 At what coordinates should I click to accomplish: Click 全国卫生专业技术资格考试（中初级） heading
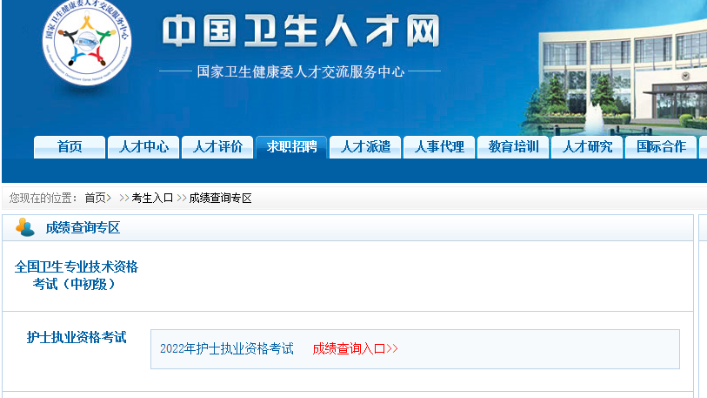click(x=76, y=275)
